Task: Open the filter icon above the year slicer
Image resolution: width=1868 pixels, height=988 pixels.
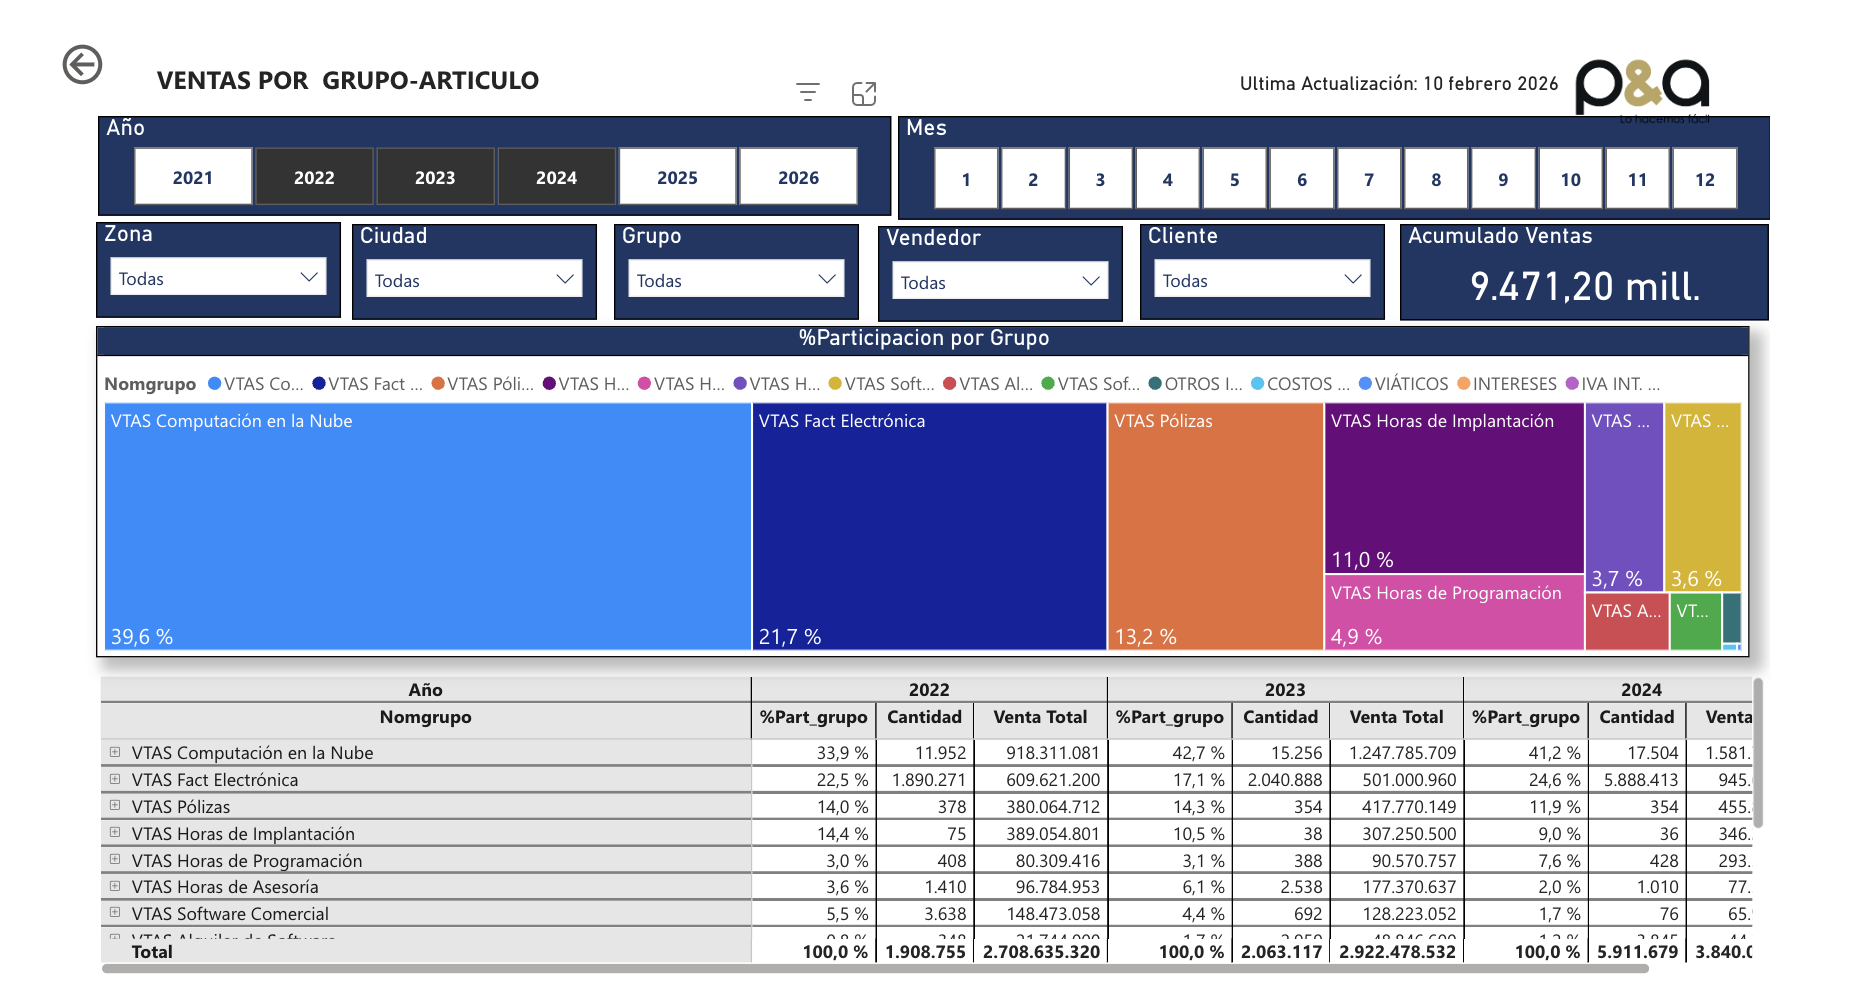Action: click(x=808, y=93)
